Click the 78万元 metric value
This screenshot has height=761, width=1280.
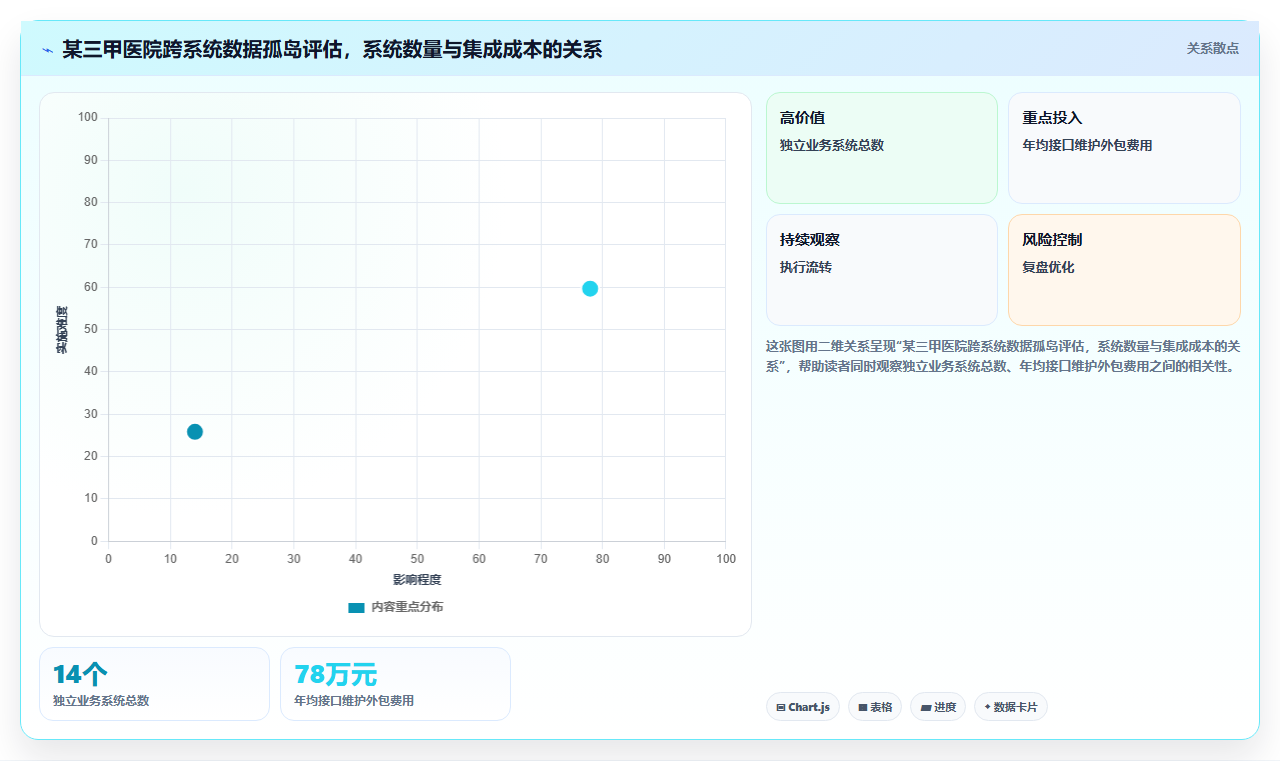[x=335, y=675]
